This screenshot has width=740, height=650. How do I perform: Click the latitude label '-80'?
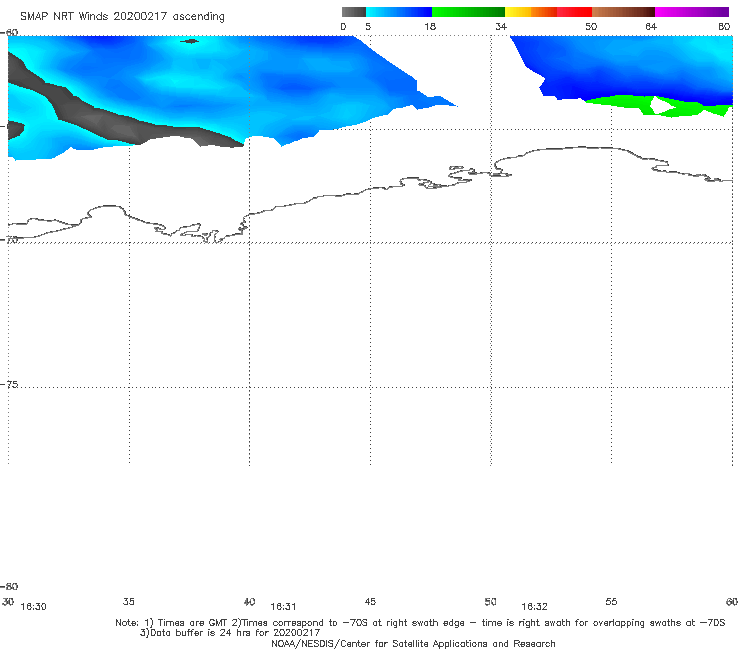pos(9,587)
